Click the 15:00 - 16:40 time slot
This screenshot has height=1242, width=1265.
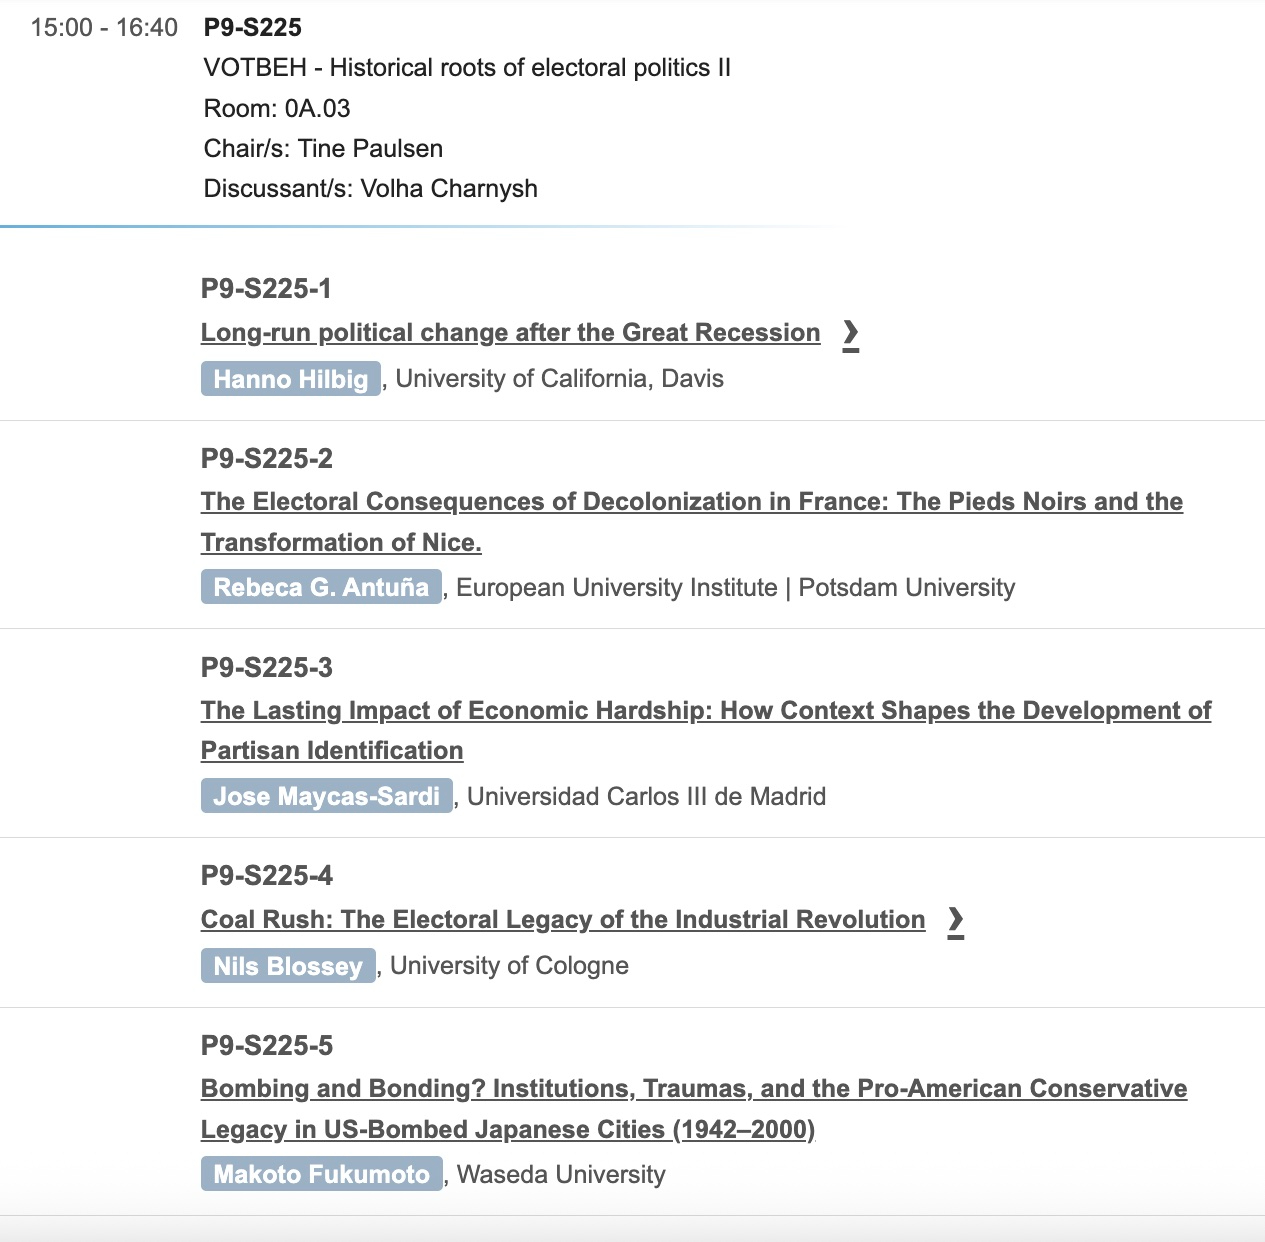(x=104, y=27)
